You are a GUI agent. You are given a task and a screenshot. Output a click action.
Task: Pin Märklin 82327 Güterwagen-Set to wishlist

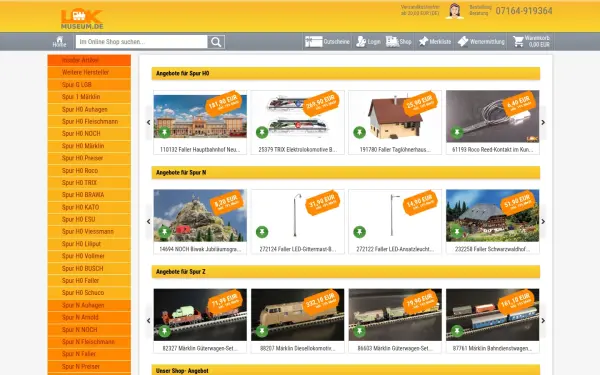tap(165, 331)
